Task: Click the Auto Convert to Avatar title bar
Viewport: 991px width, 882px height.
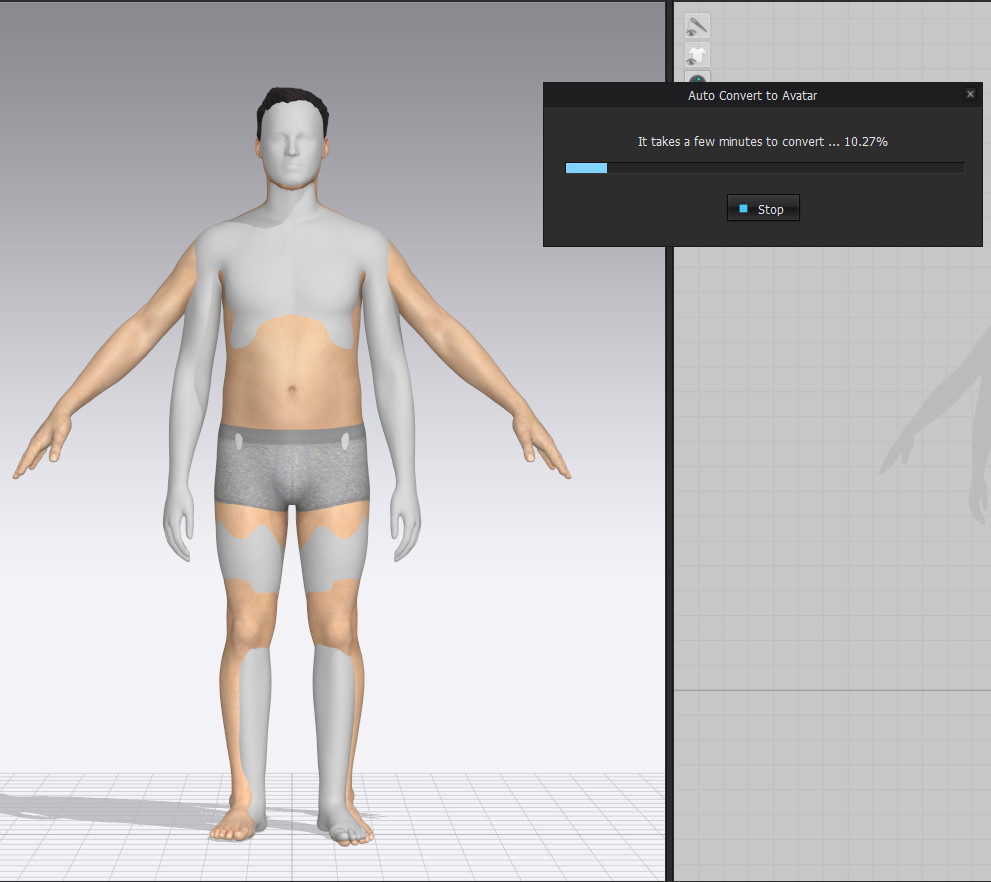Action: 752,95
